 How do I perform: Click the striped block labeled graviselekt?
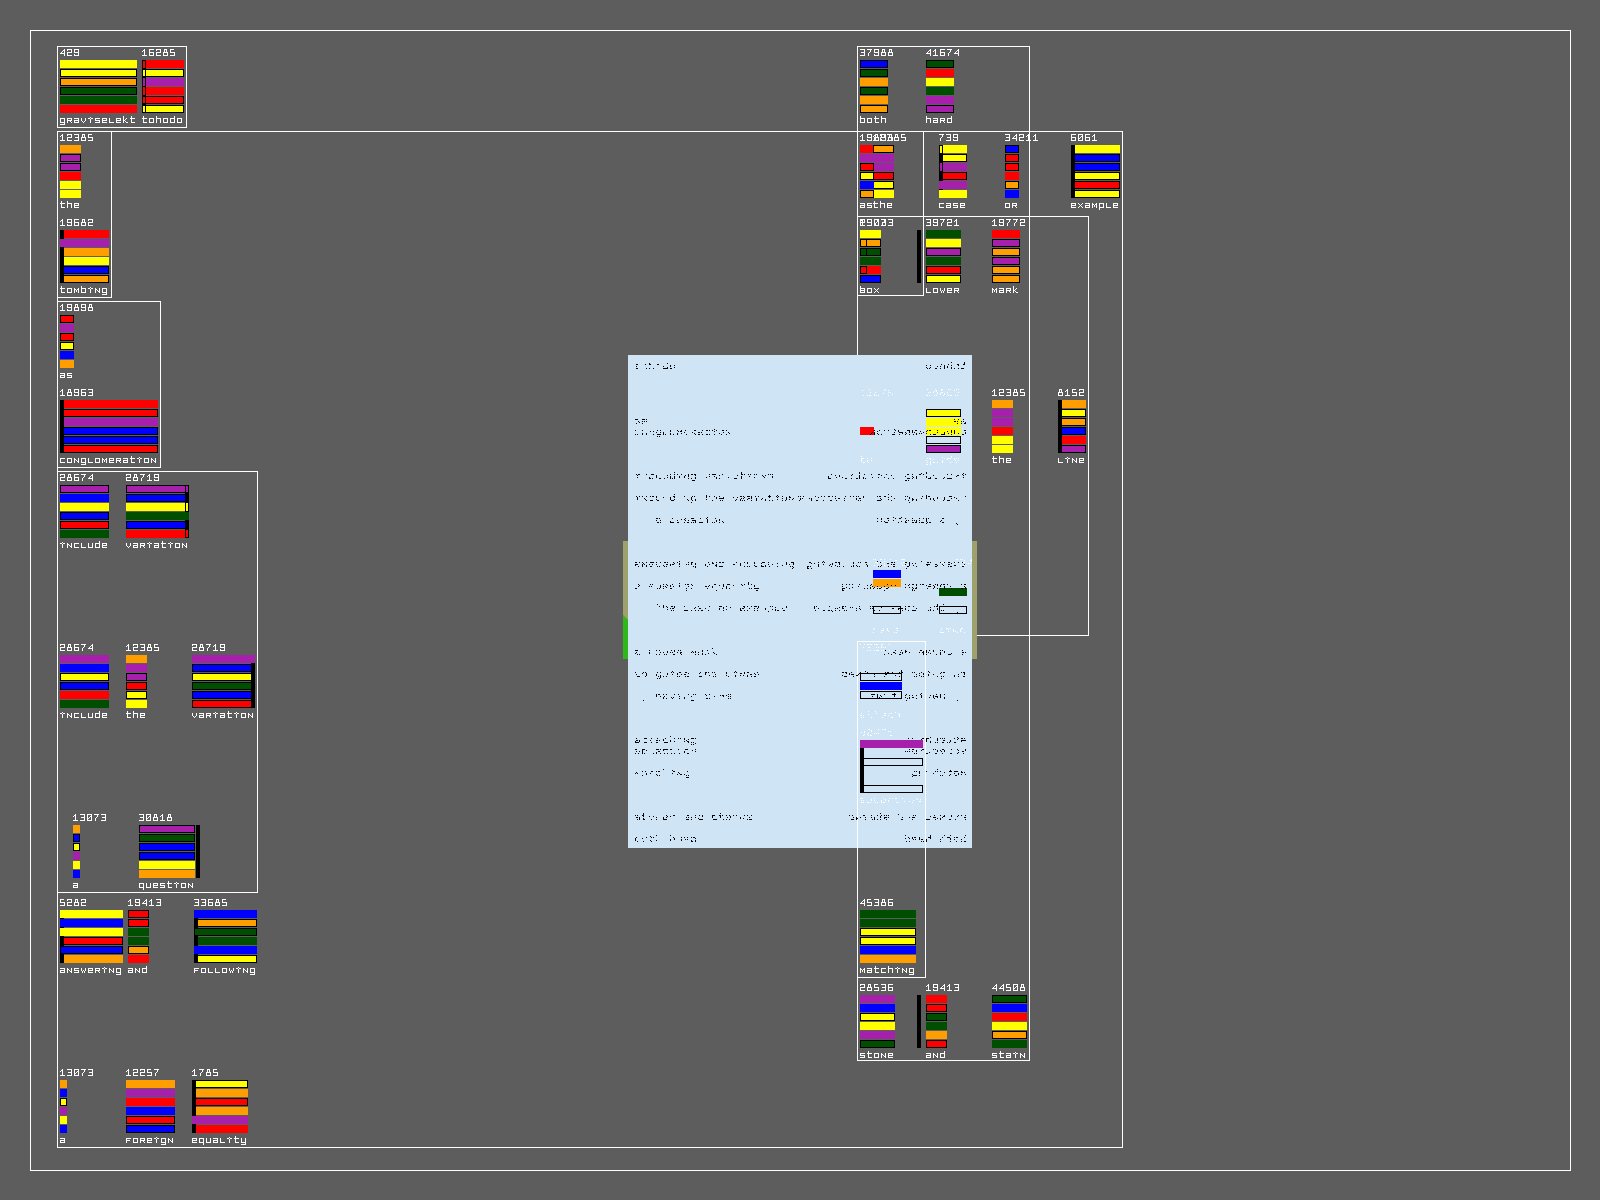pos(98,86)
